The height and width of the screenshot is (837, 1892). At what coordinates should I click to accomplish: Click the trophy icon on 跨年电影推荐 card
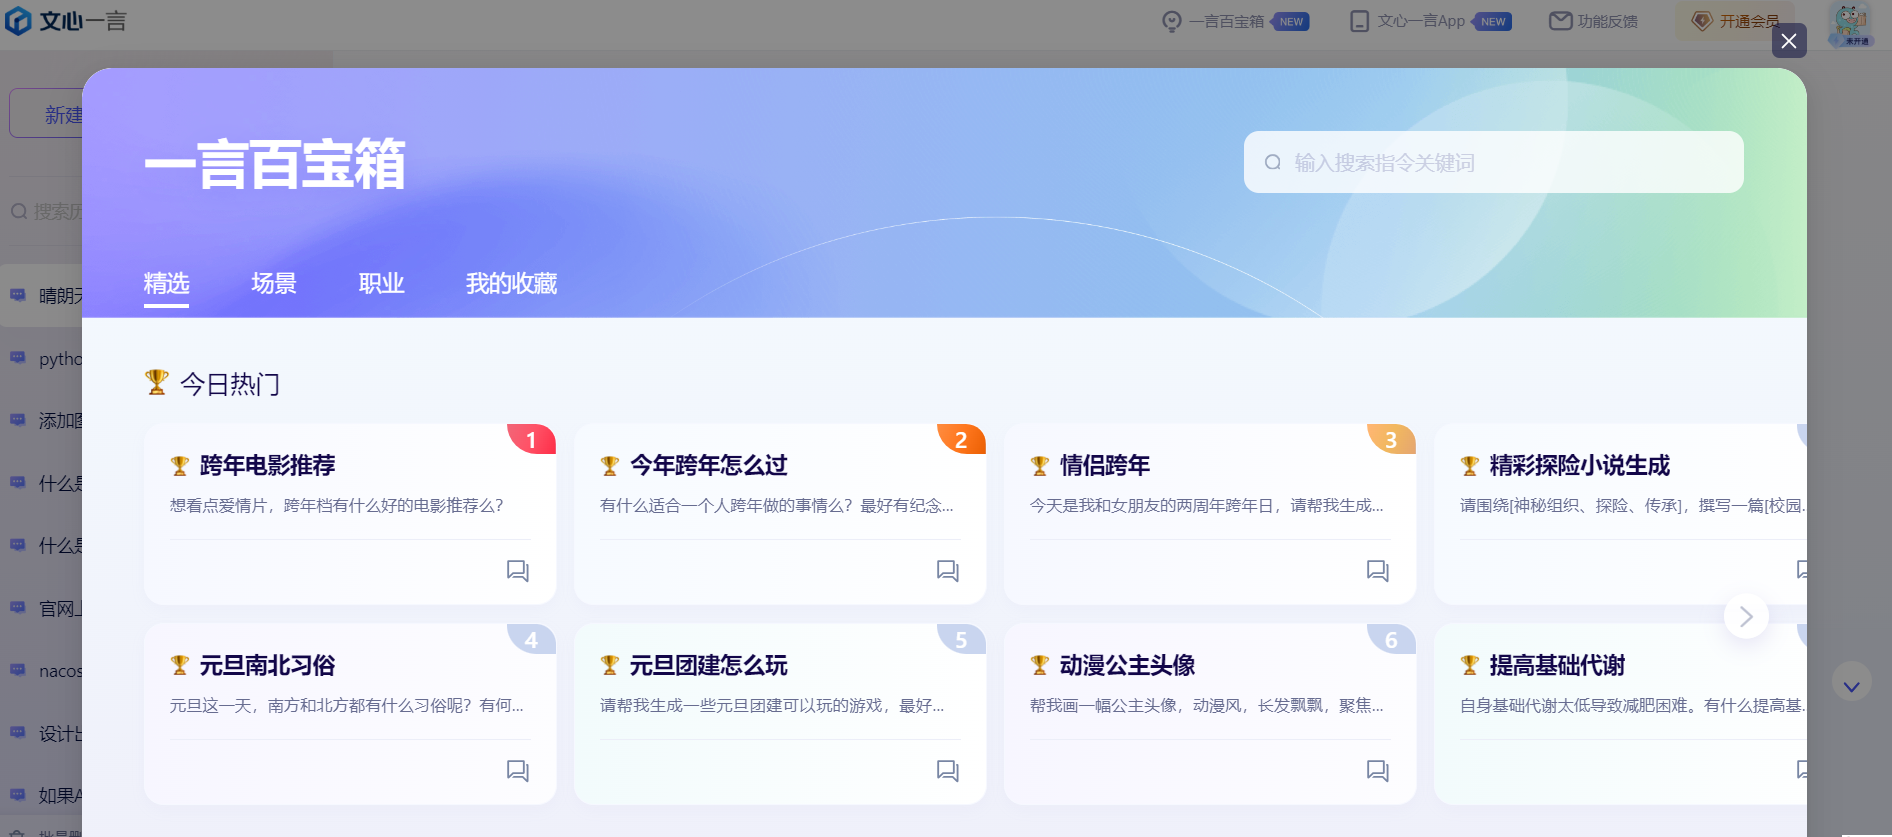pos(180,466)
